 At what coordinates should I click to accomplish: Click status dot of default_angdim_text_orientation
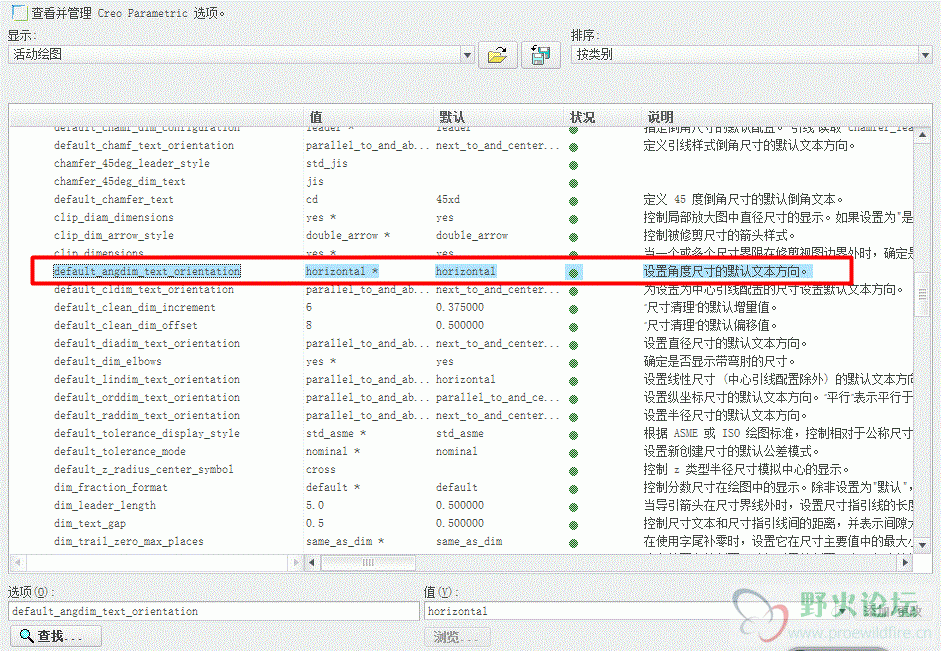pos(574,272)
